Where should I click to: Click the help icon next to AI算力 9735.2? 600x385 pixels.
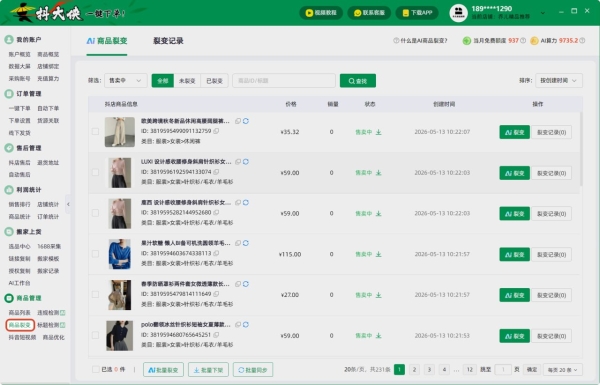[582, 41]
